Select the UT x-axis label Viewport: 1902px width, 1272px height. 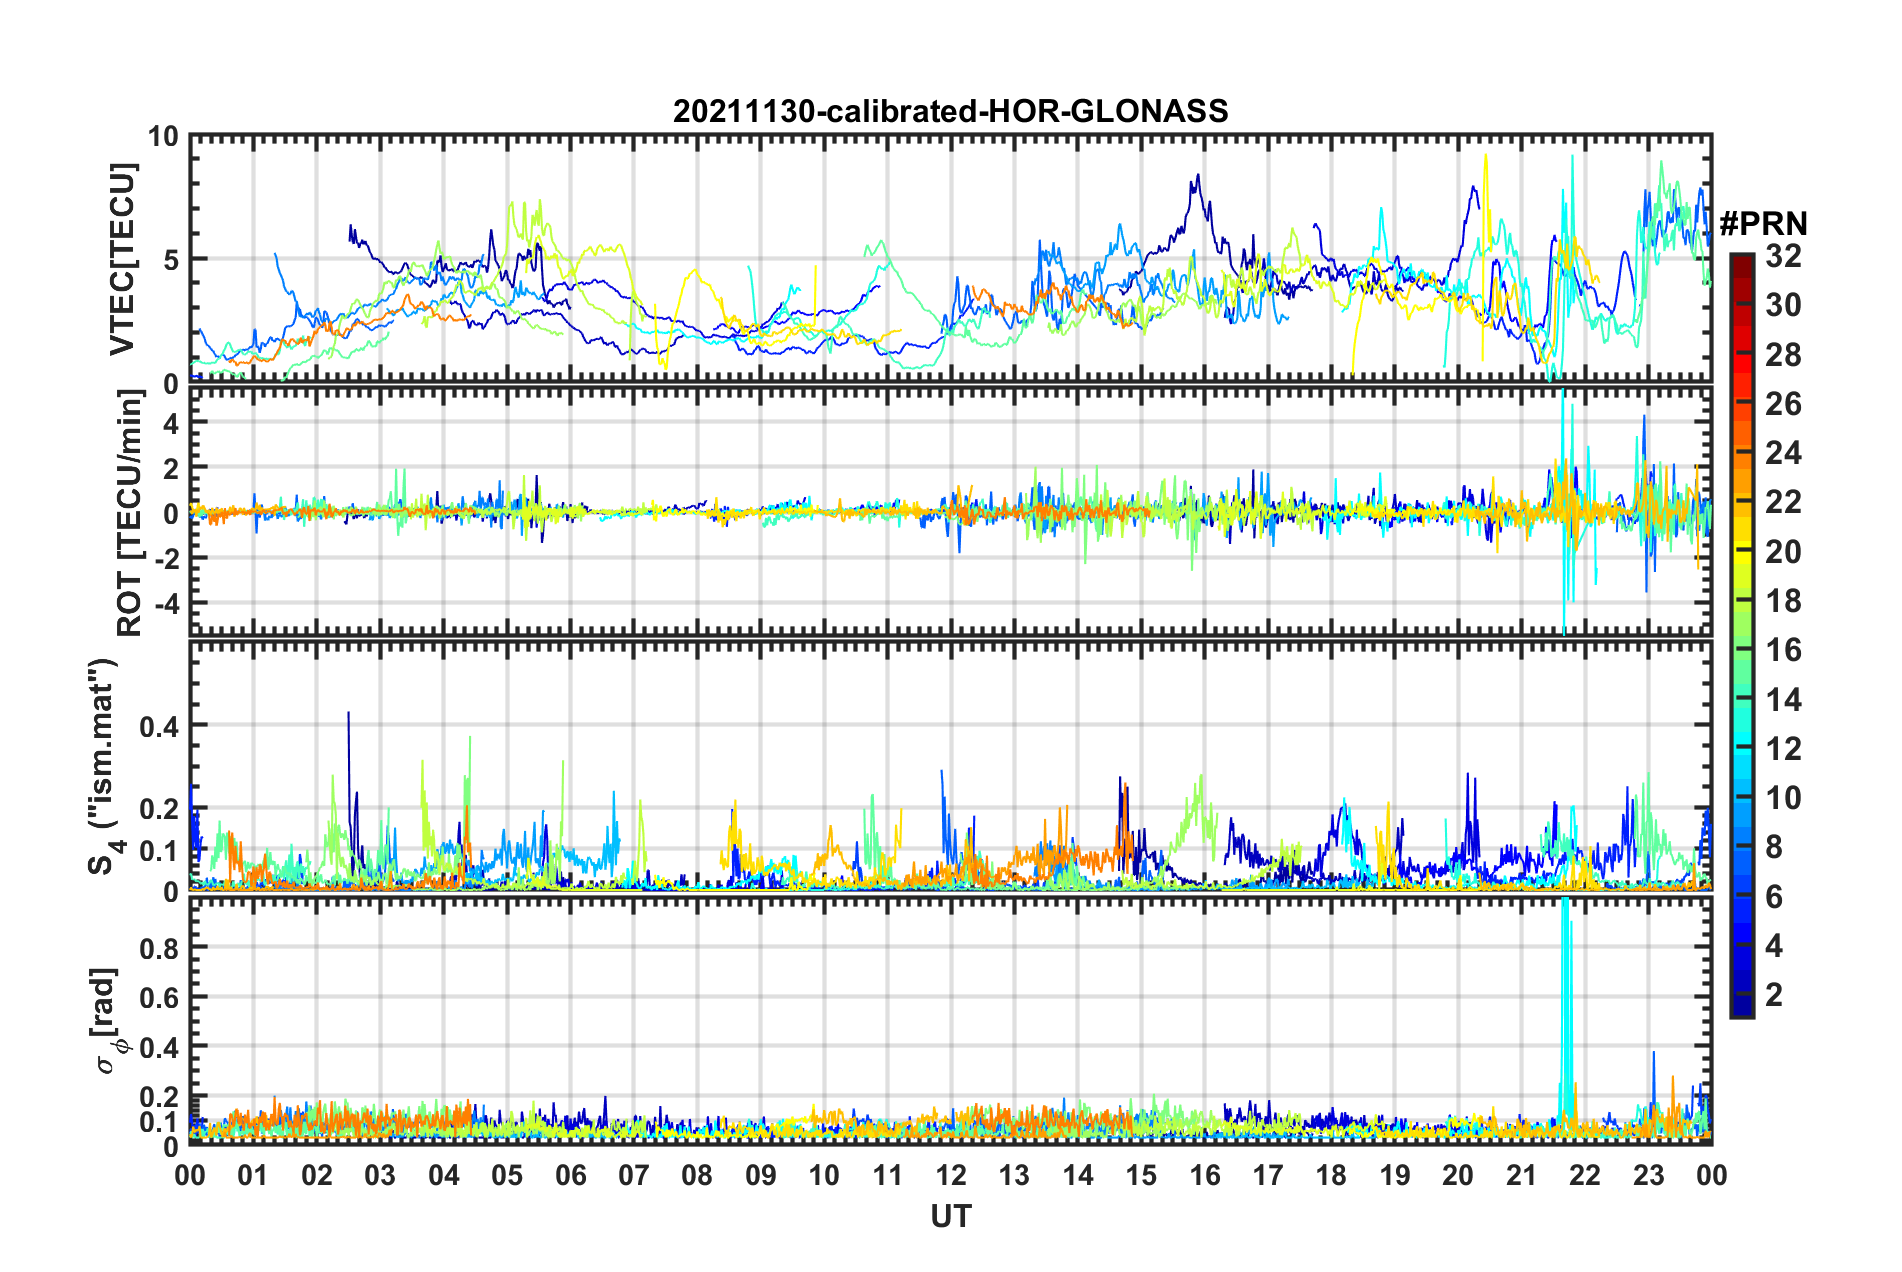point(950,1216)
